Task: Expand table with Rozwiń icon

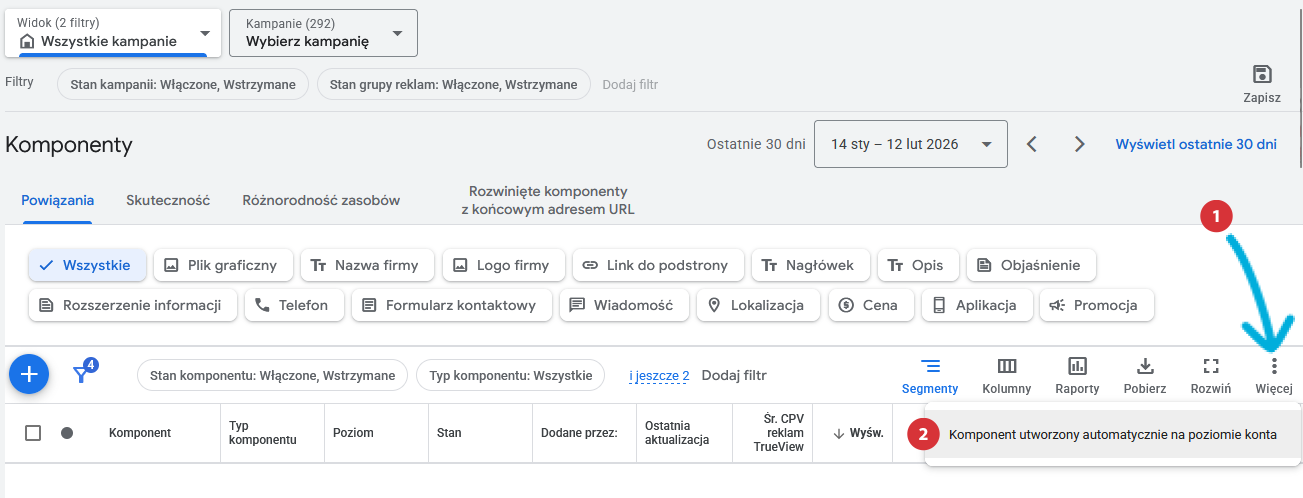Action: click(x=1210, y=375)
